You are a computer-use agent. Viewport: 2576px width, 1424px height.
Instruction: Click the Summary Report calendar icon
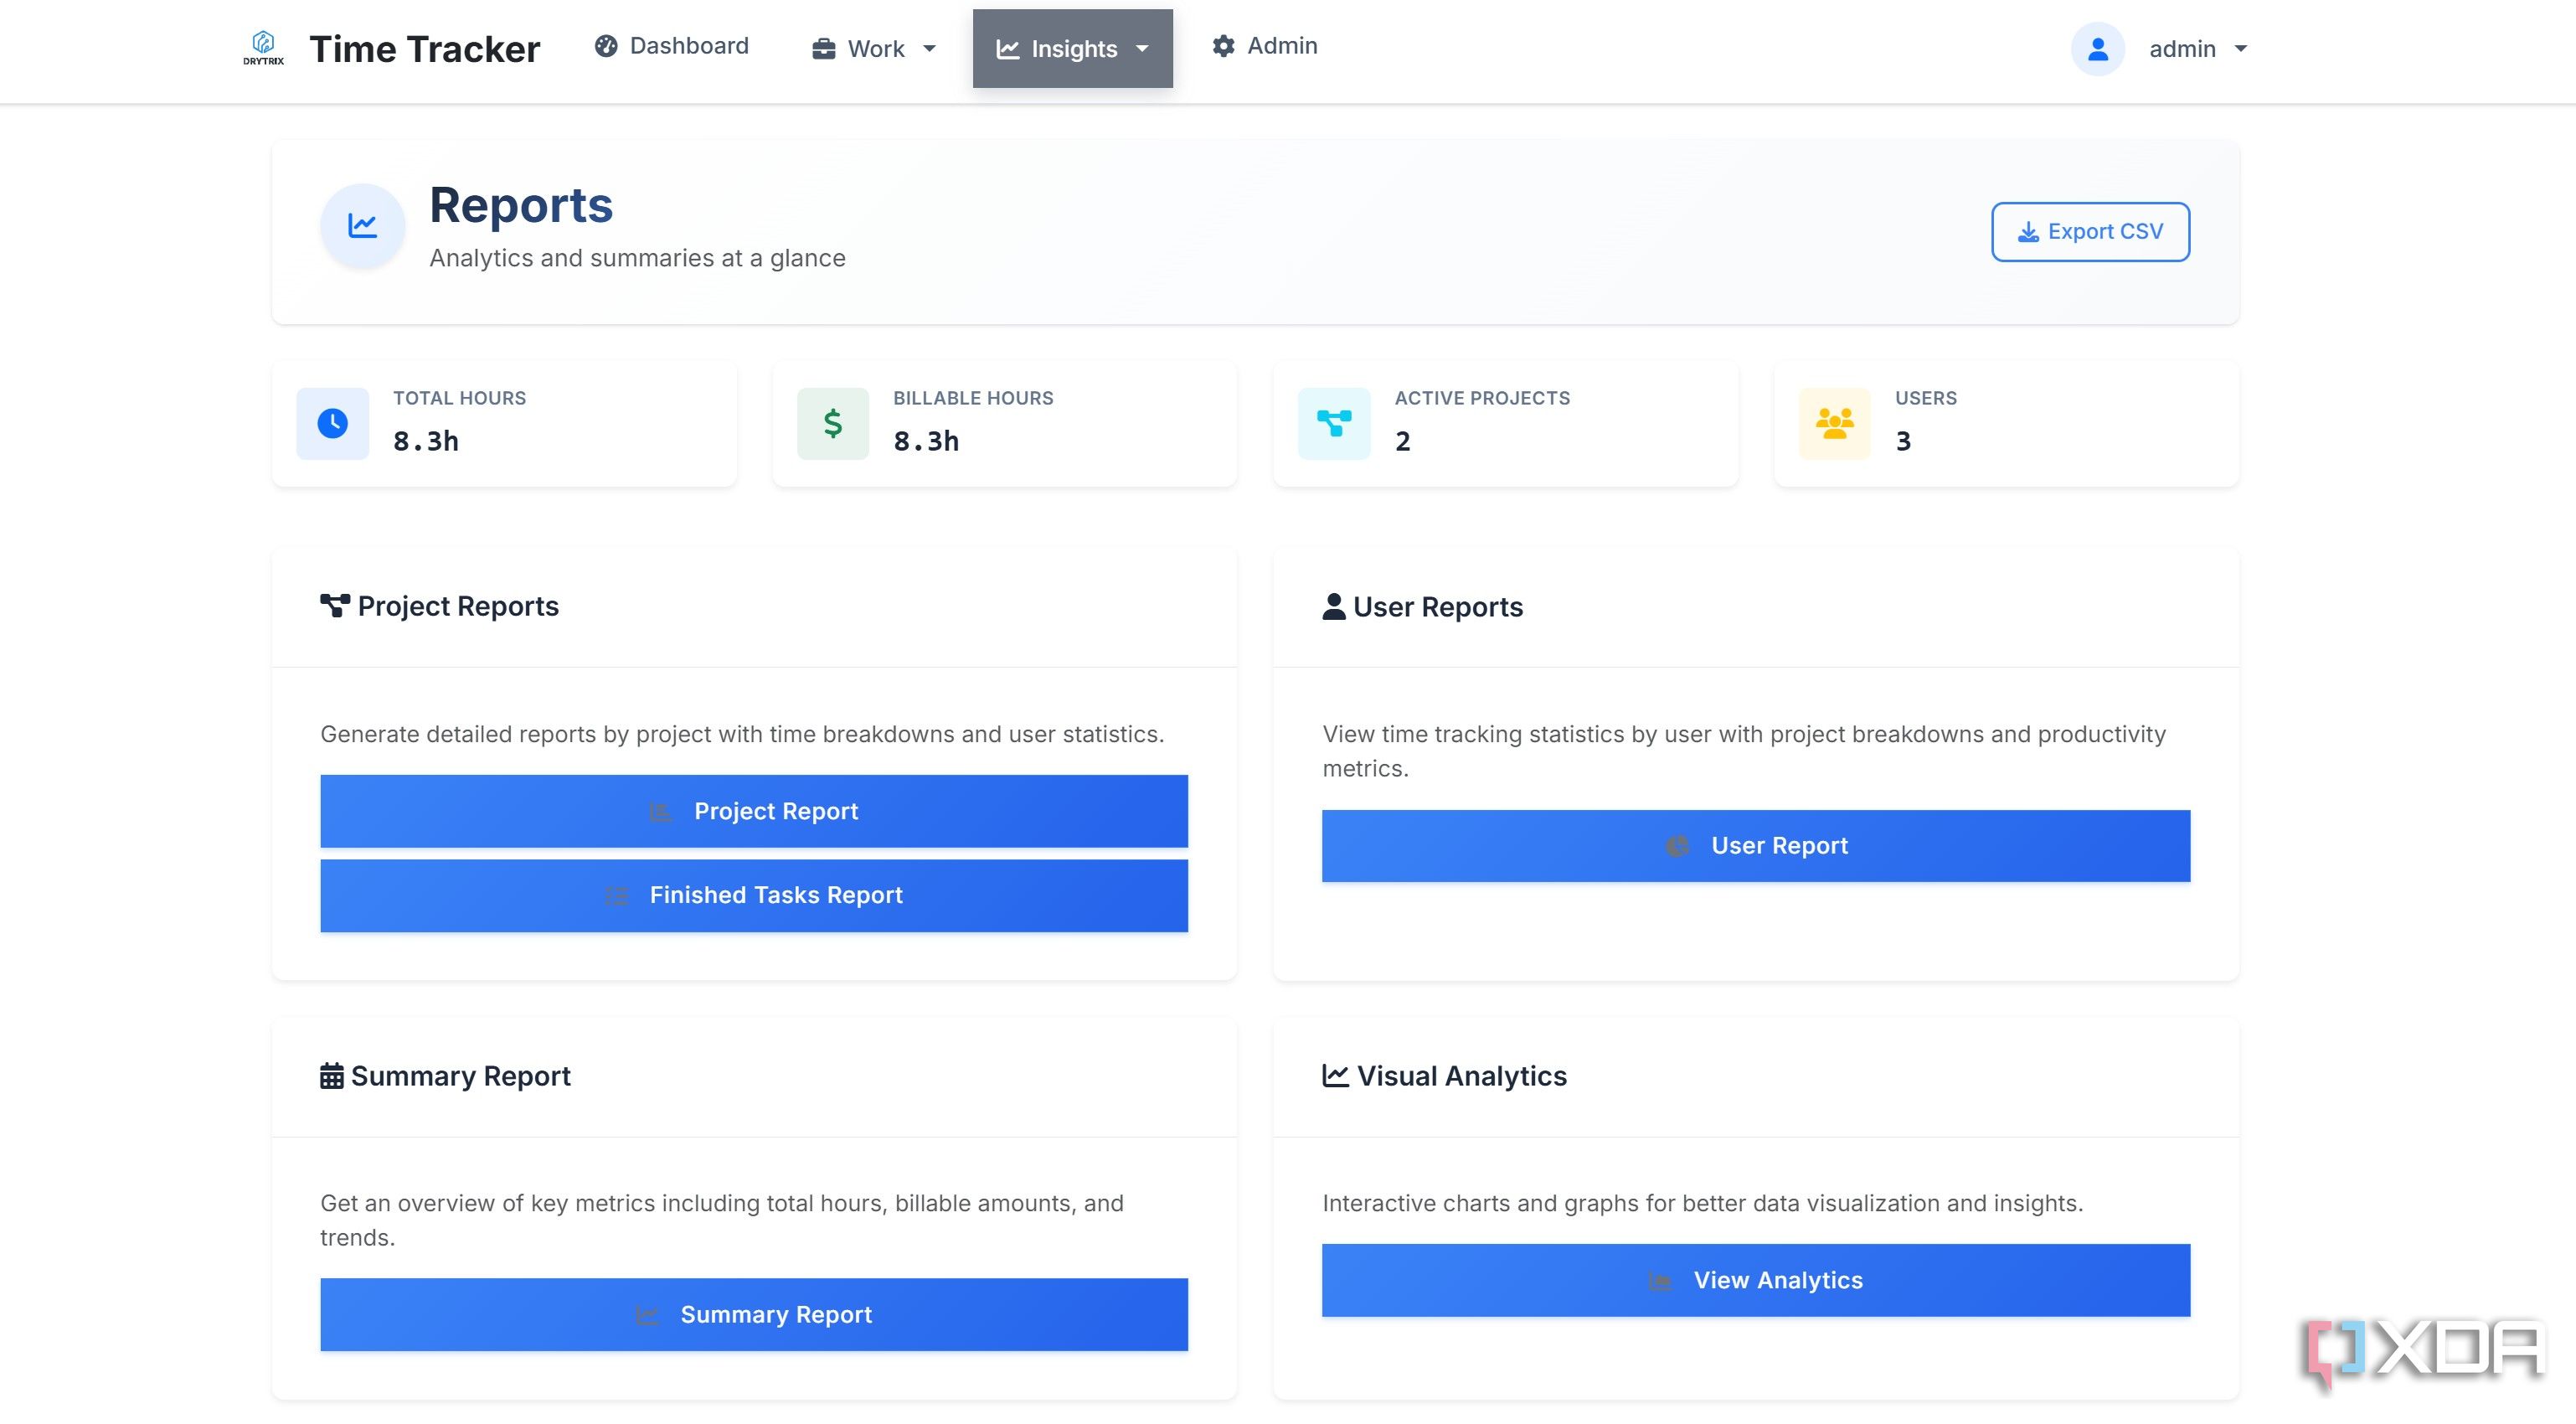coord(332,1076)
